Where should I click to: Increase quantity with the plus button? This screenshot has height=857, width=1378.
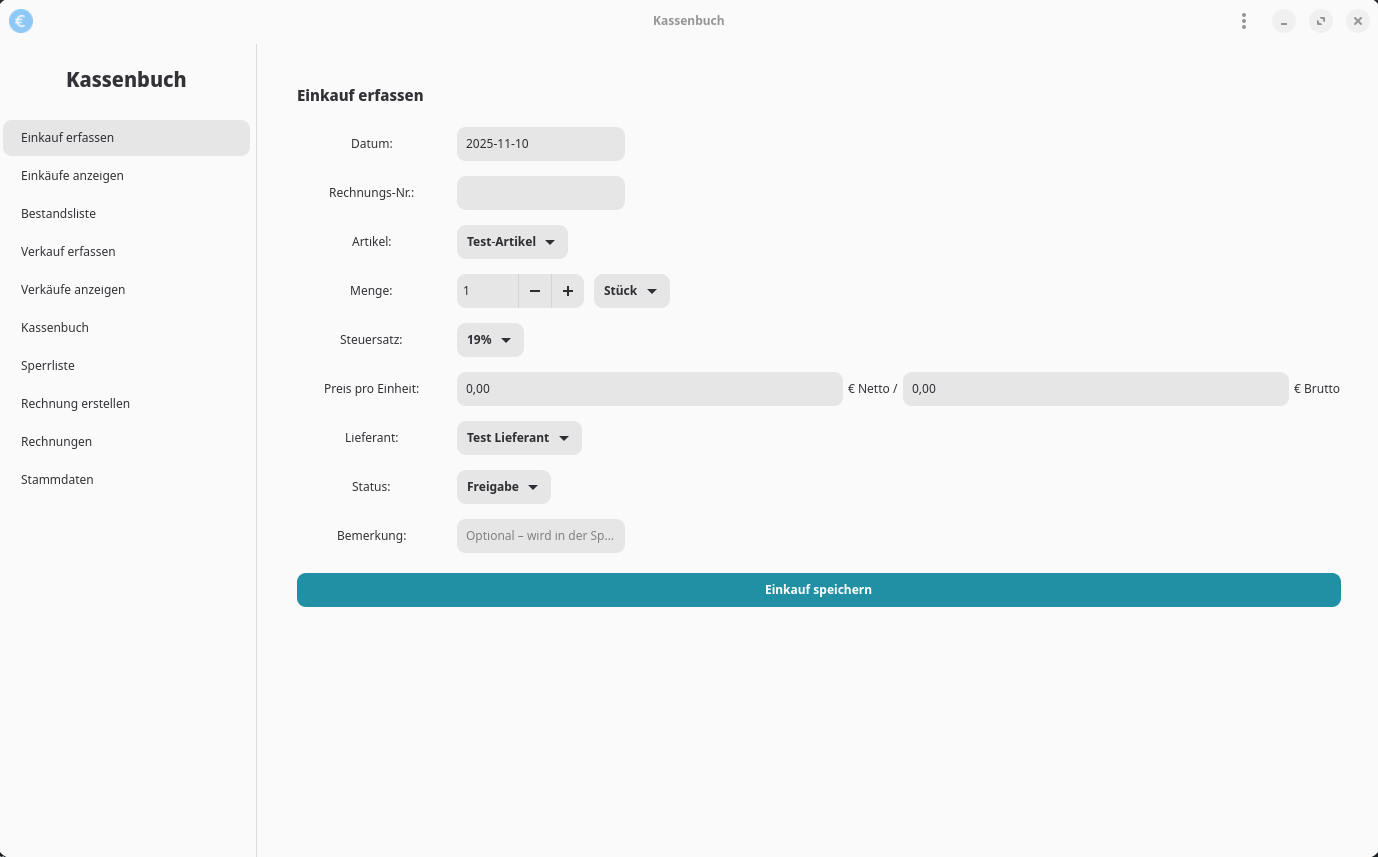coord(567,291)
